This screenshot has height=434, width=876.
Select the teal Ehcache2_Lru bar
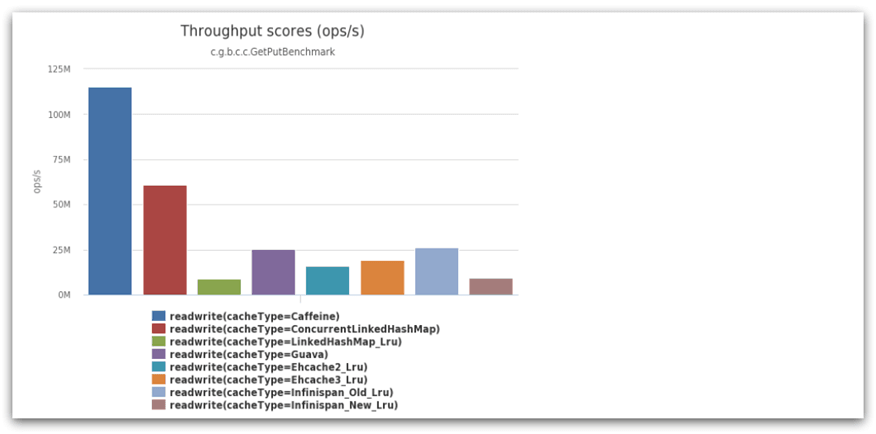click(x=327, y=281)
